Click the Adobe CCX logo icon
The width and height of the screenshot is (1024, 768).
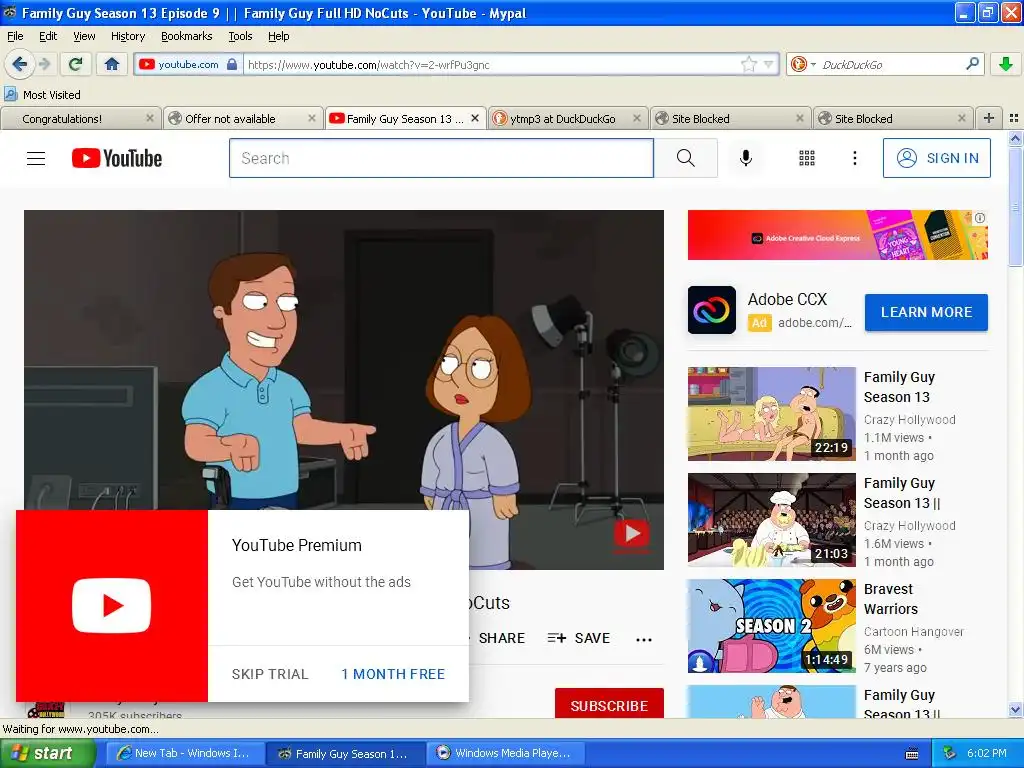click(712, 310)
